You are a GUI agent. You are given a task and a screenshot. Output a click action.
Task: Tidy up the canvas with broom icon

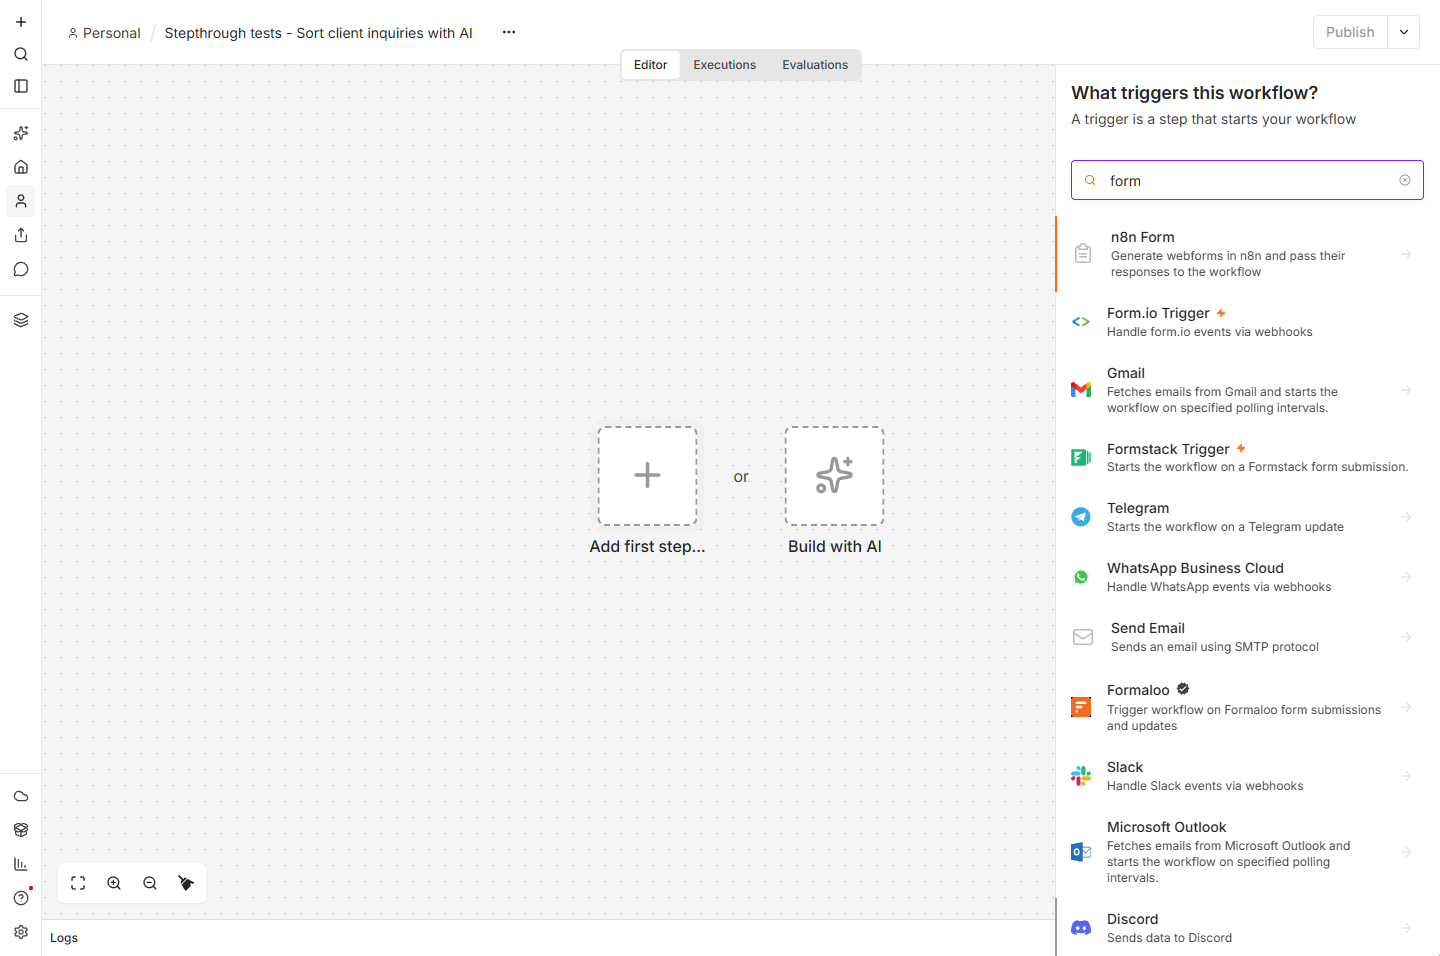186,883
